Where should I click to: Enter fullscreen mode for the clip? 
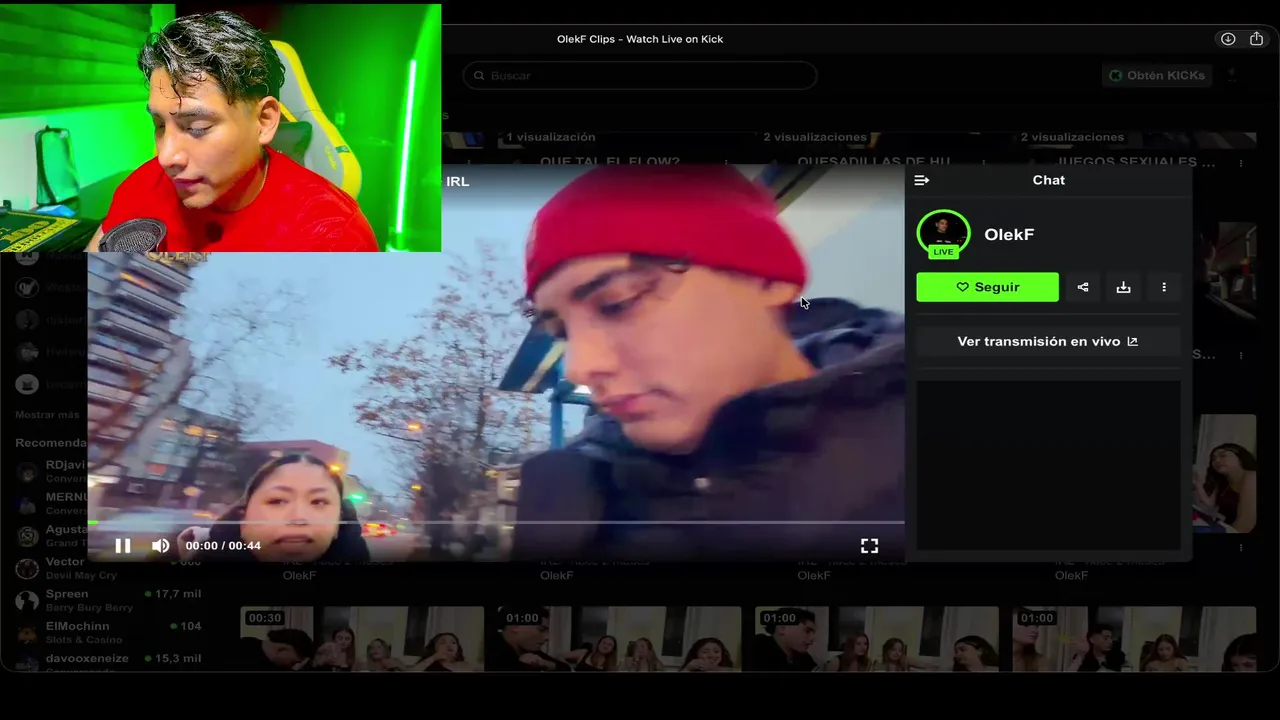870,545
